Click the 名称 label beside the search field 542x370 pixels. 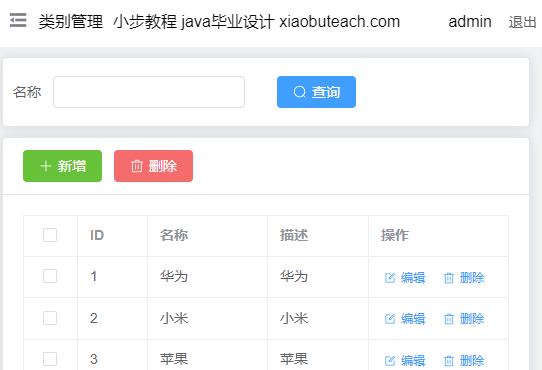[27, 92]
